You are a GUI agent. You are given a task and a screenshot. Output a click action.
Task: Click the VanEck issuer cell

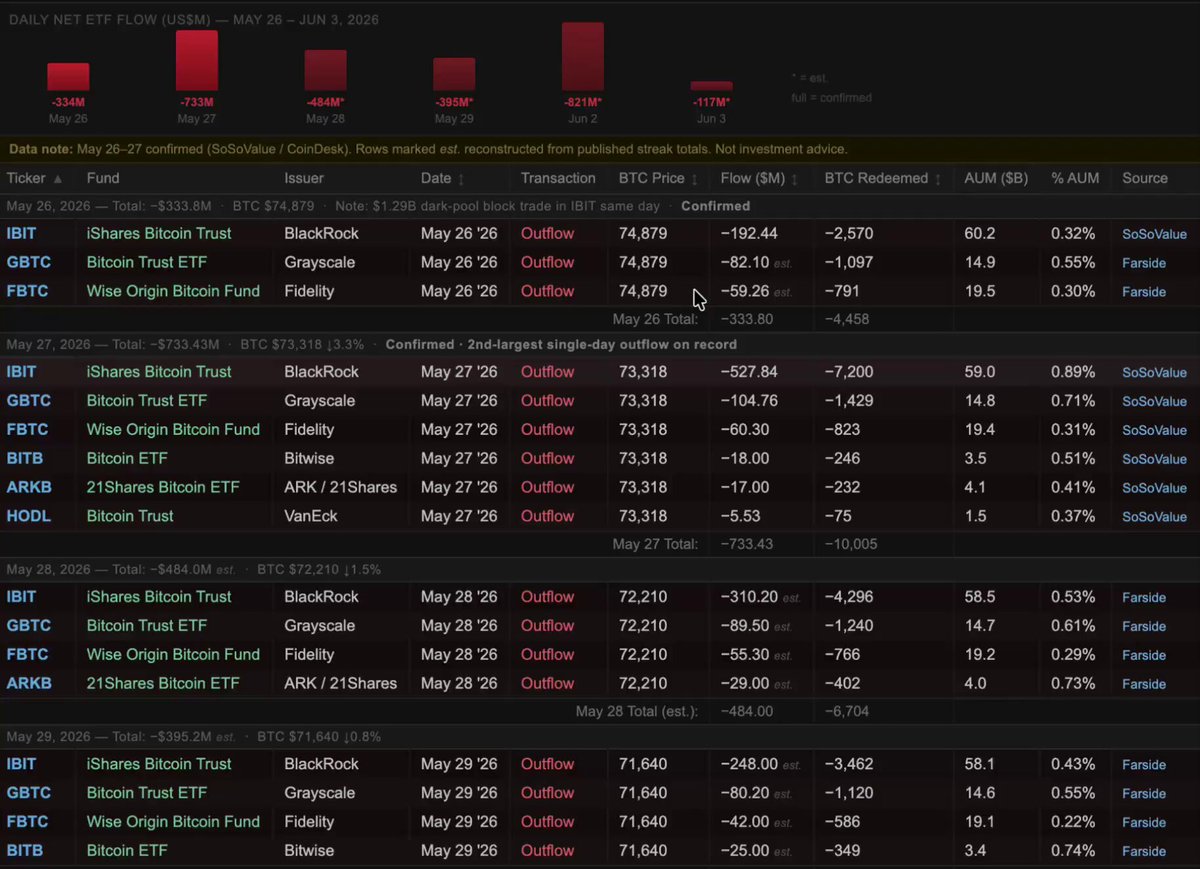(x=311, y=516)
